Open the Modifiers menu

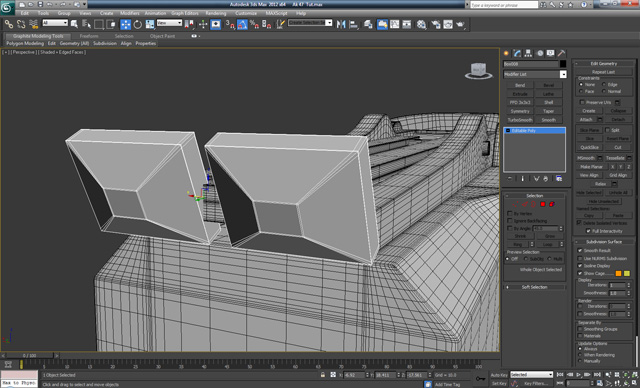tap(130, 13)
